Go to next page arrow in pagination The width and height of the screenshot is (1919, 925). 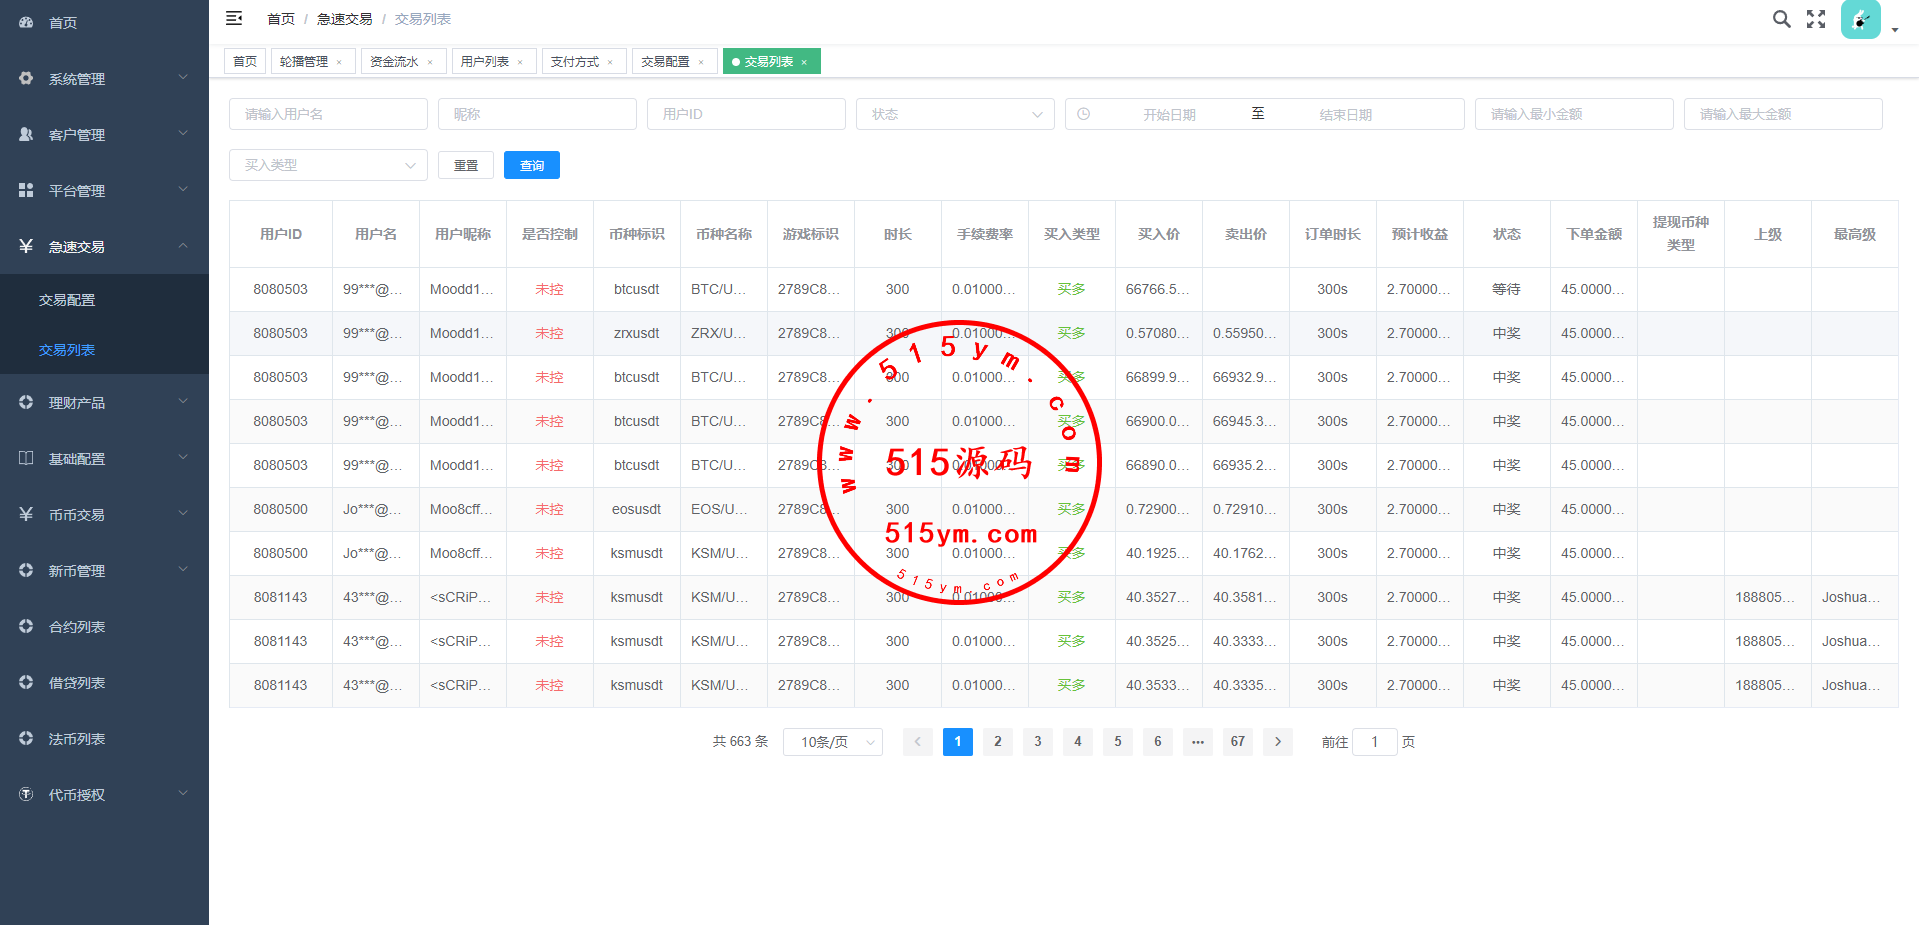(1277, 741)
